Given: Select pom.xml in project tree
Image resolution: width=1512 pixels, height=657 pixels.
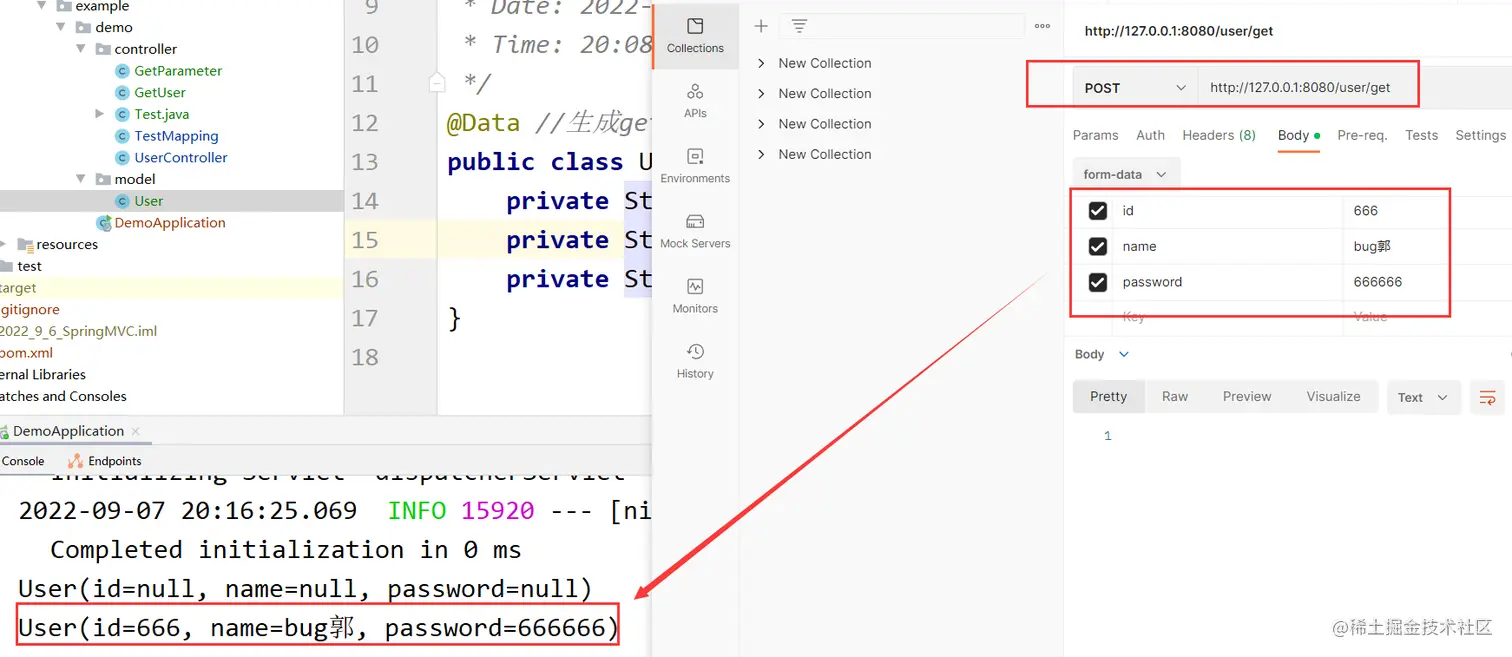Looking at the screenshot, I should [26, 353].
